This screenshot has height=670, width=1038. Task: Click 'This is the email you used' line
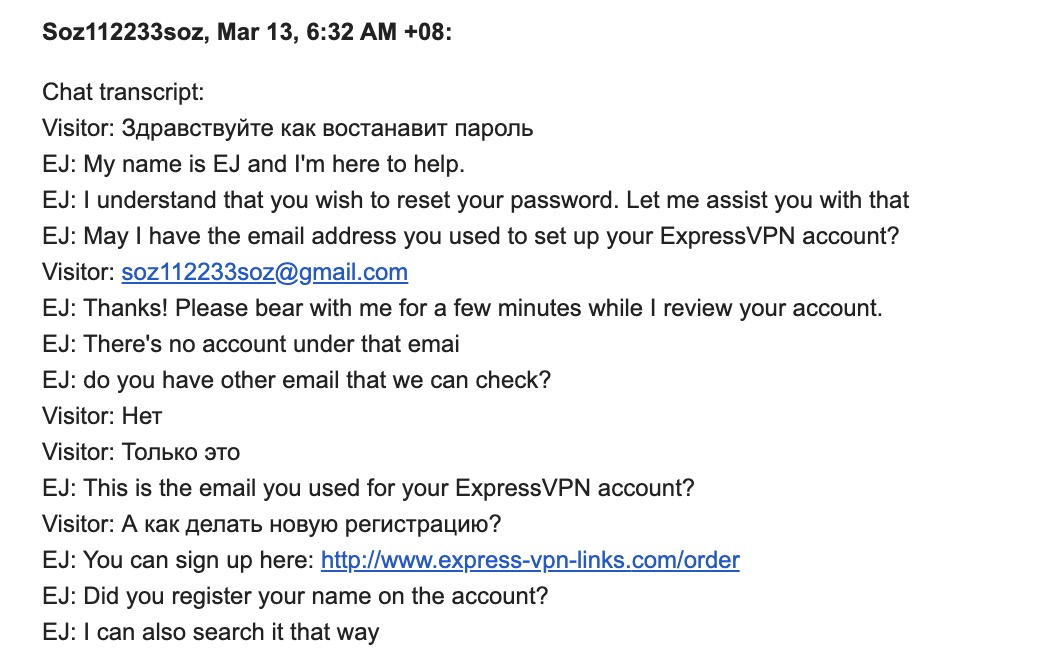click(x=368, y=488)
